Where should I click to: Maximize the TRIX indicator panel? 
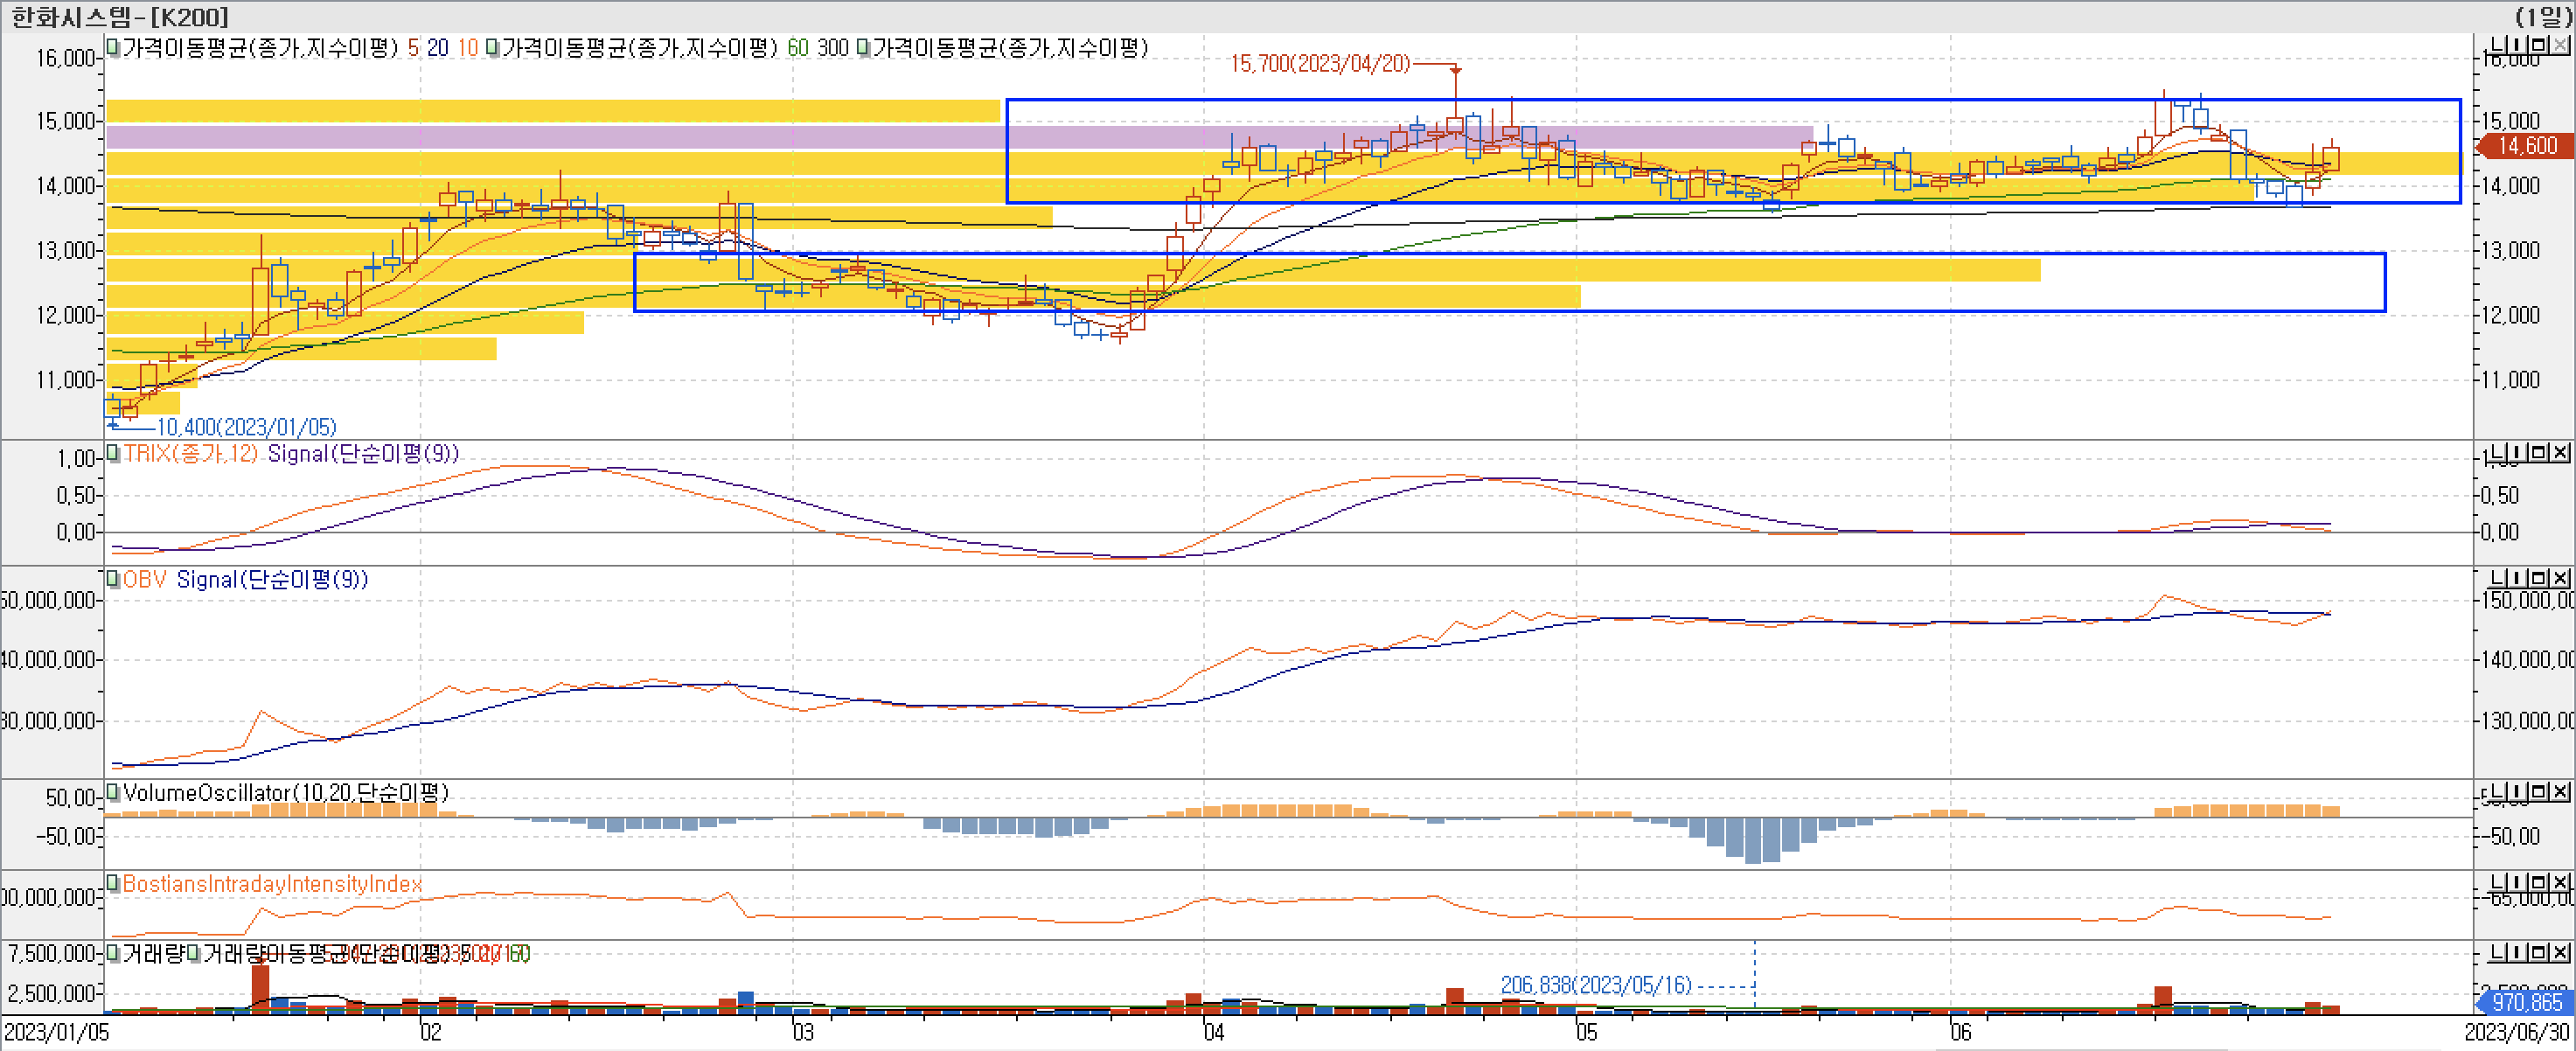pyautogui.click(x=2539, y=453)
